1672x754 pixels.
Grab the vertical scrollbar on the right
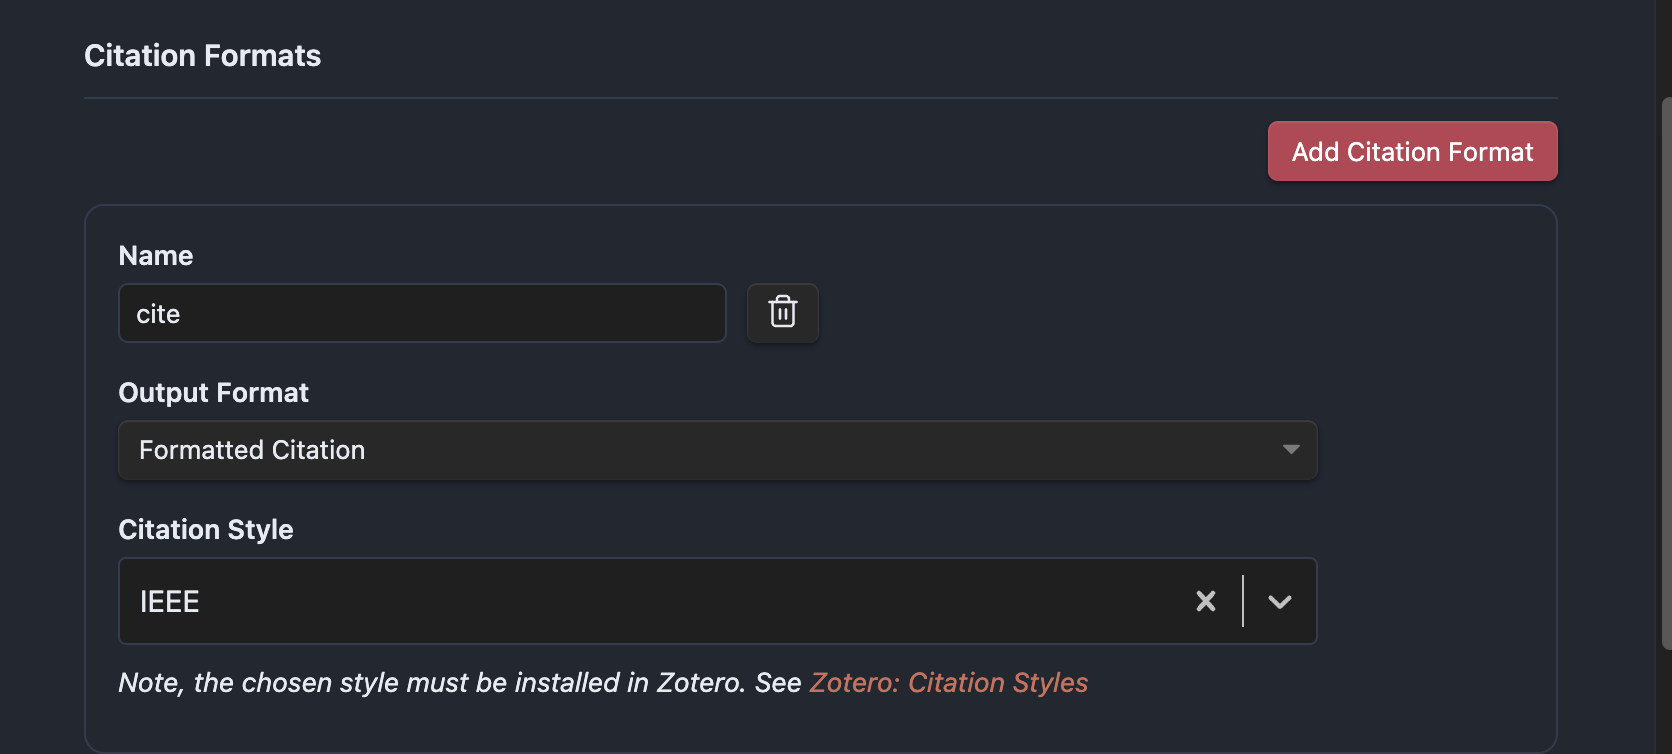click(x=1665, y=370)
